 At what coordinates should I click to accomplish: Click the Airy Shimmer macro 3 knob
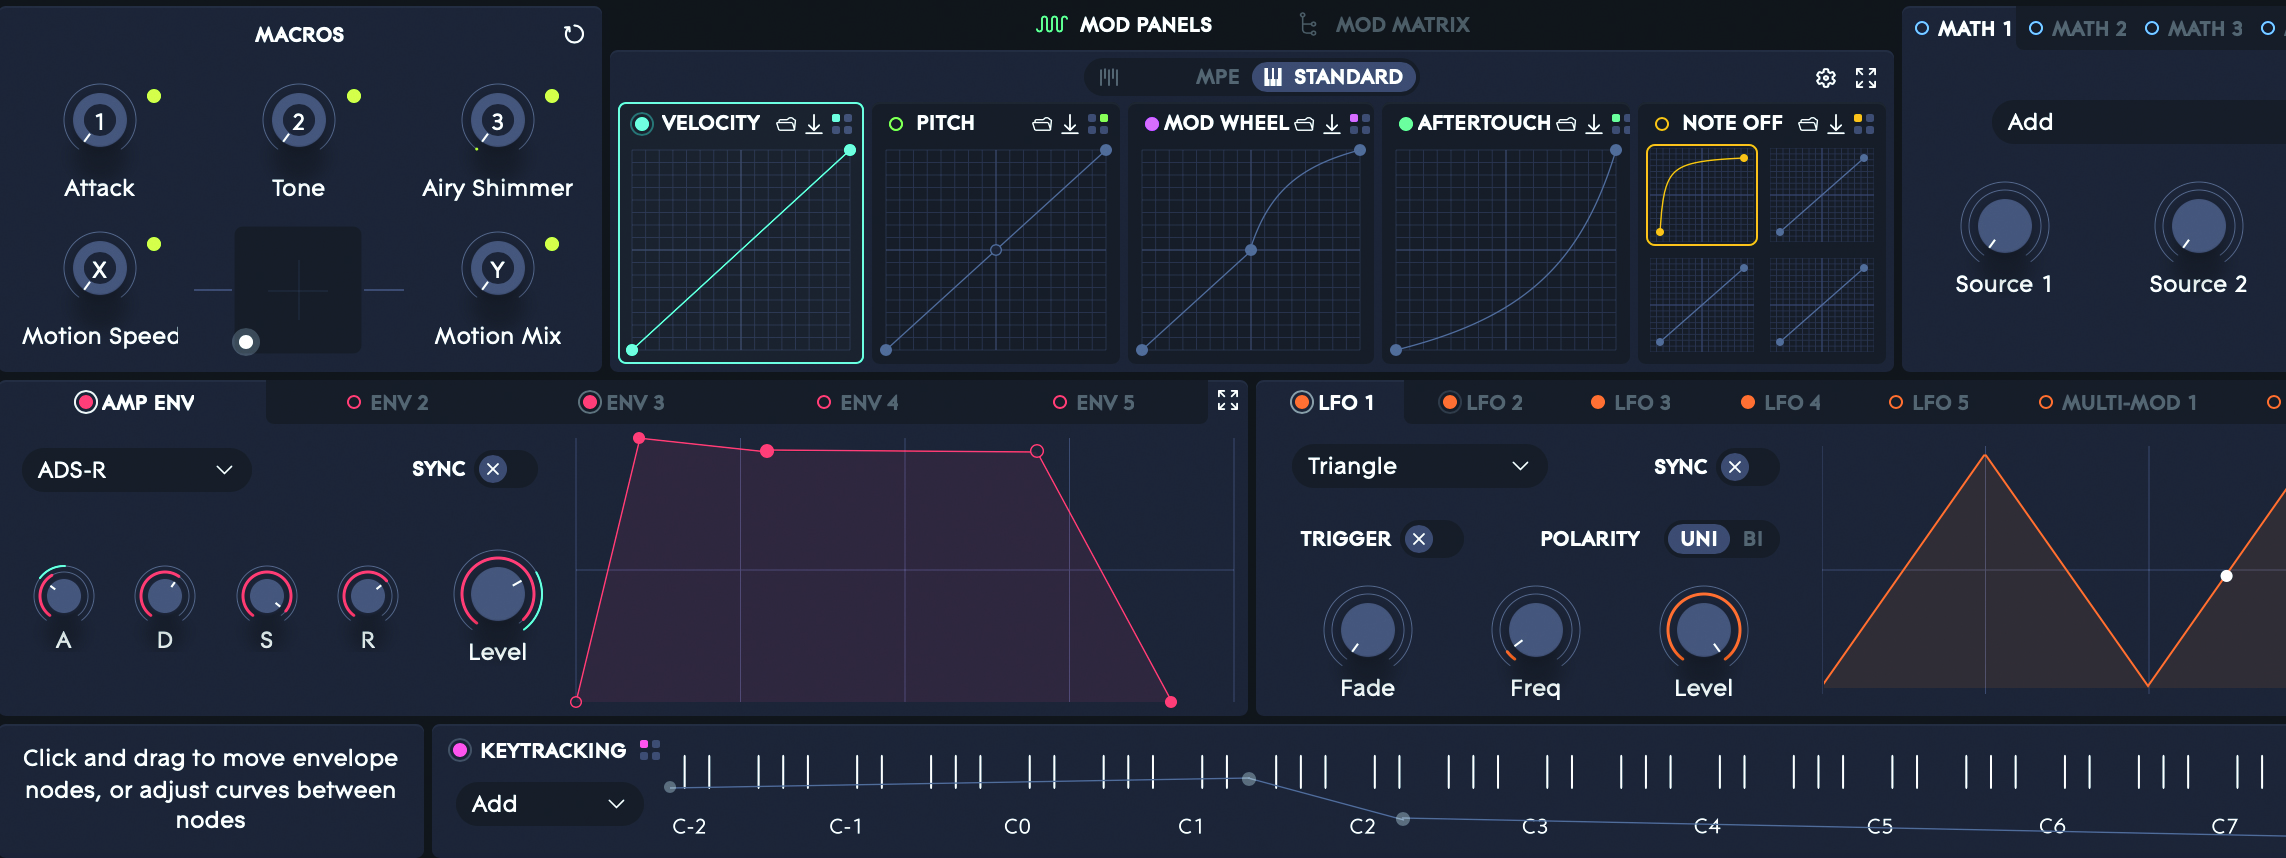(x=497, y=121)
